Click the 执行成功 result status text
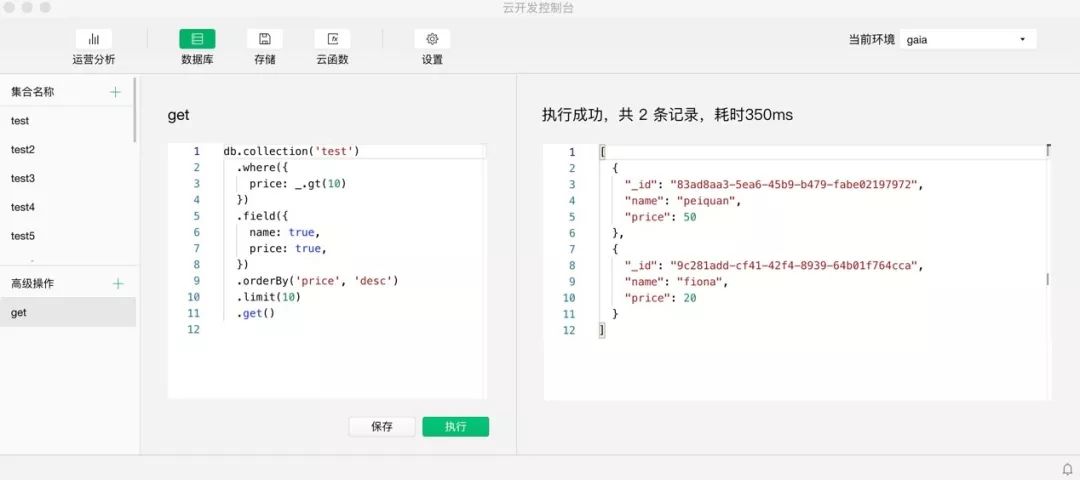 667,115
